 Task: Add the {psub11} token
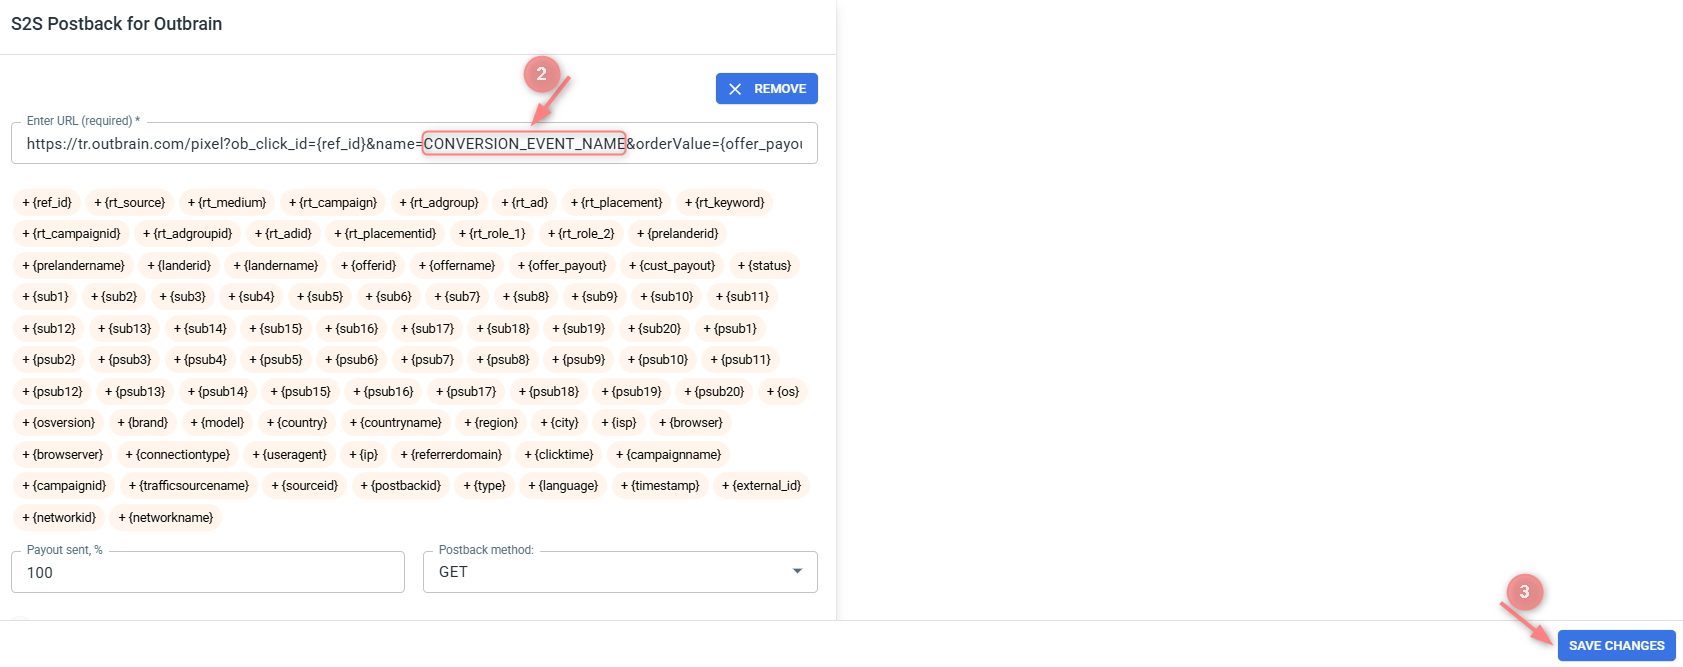741,360
